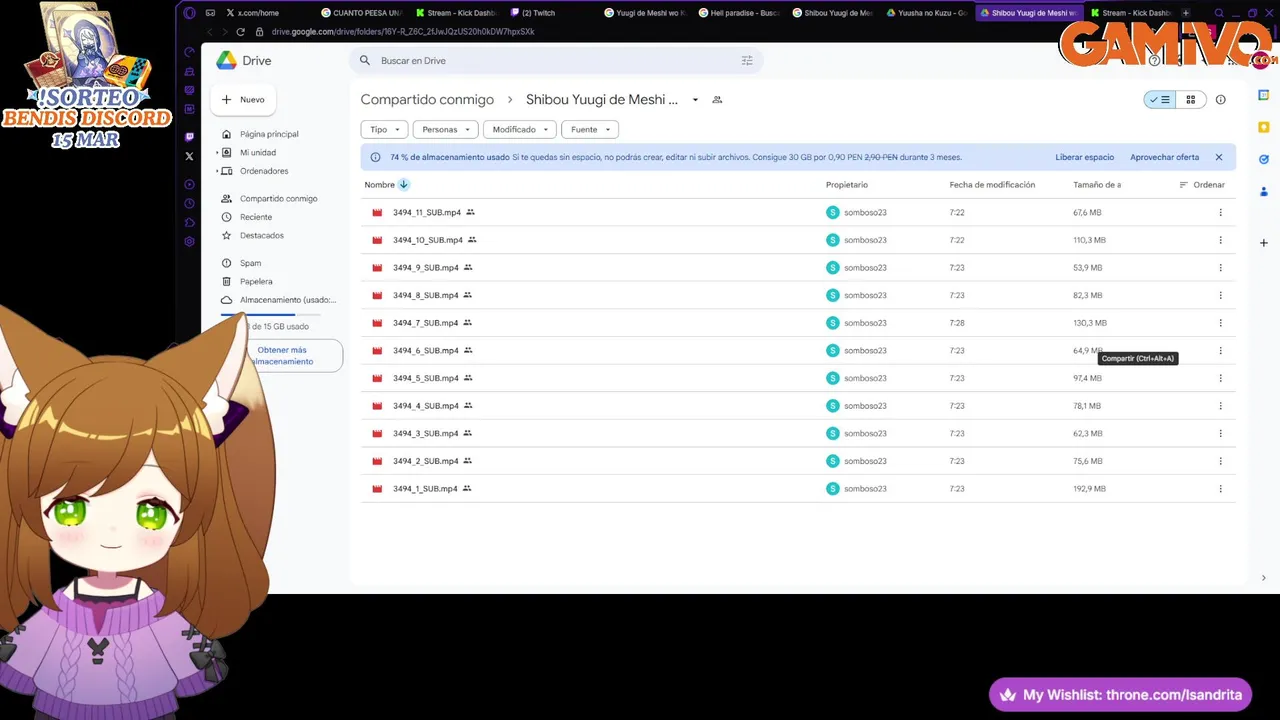
Task: Show the details info panel
Action: [1220, 100]
